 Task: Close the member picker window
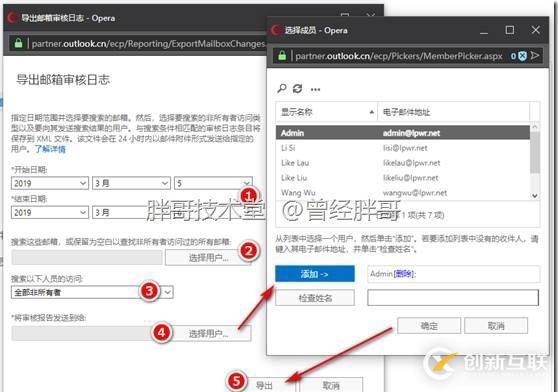pos(536,30)
